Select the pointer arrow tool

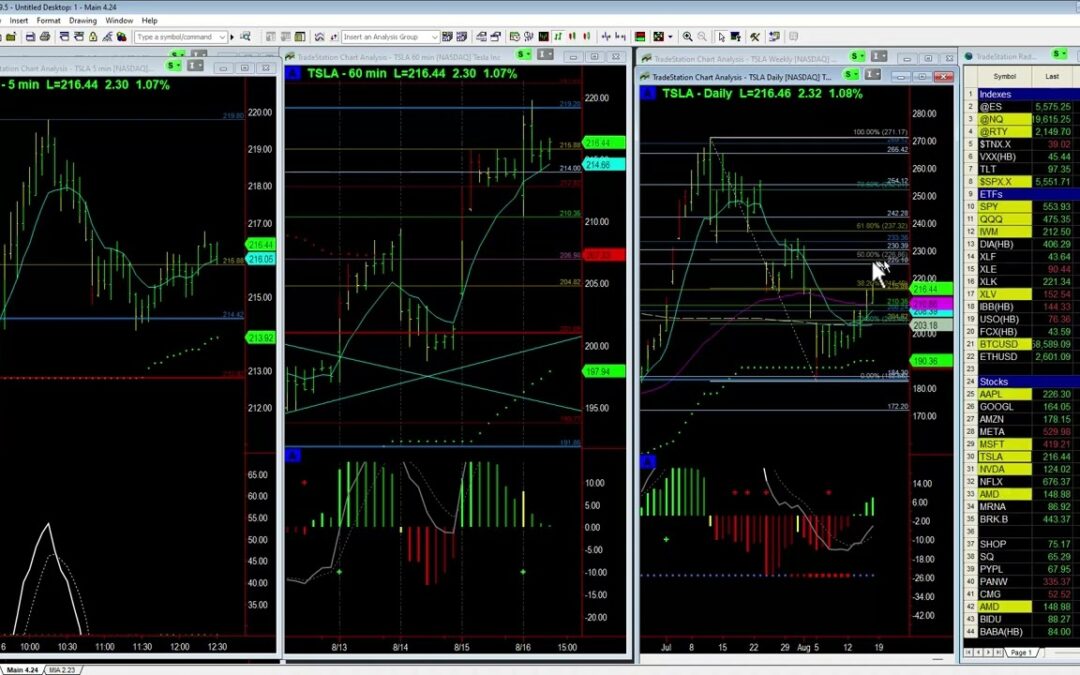(721, 37)
